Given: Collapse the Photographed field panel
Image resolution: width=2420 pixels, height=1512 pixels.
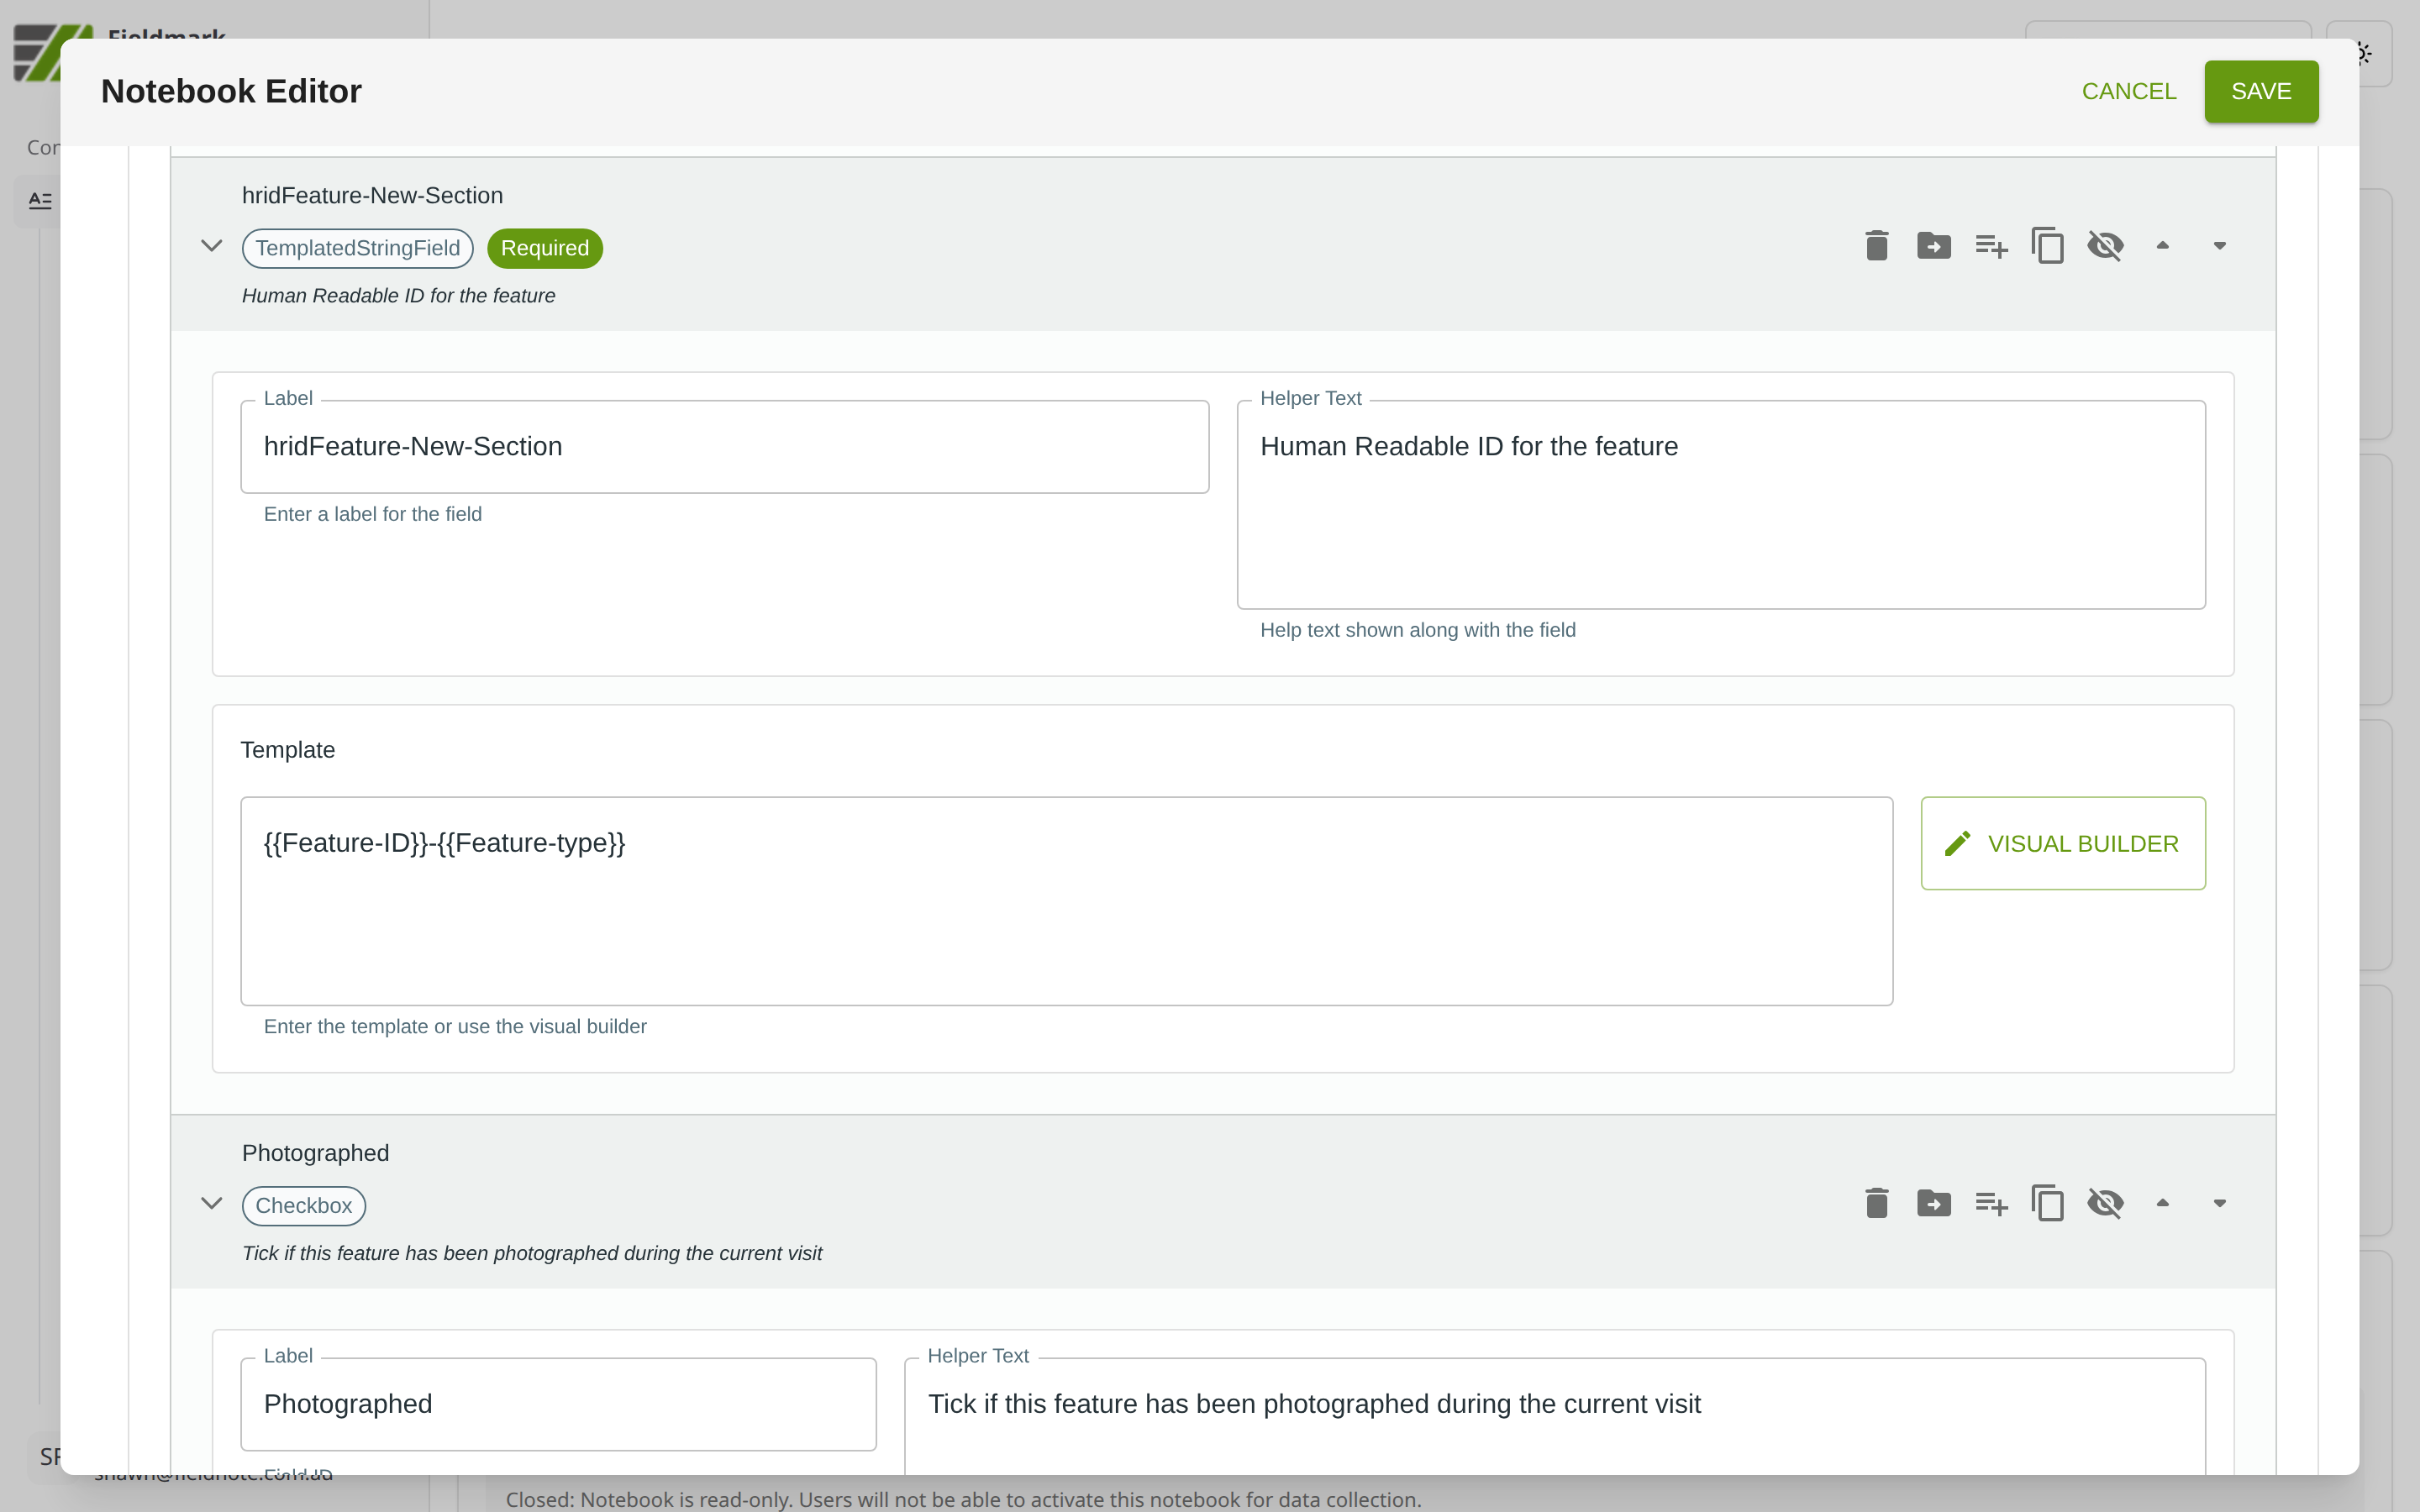Looking at the screenshot, I should pyautogui.click(x=211, y=1203).
